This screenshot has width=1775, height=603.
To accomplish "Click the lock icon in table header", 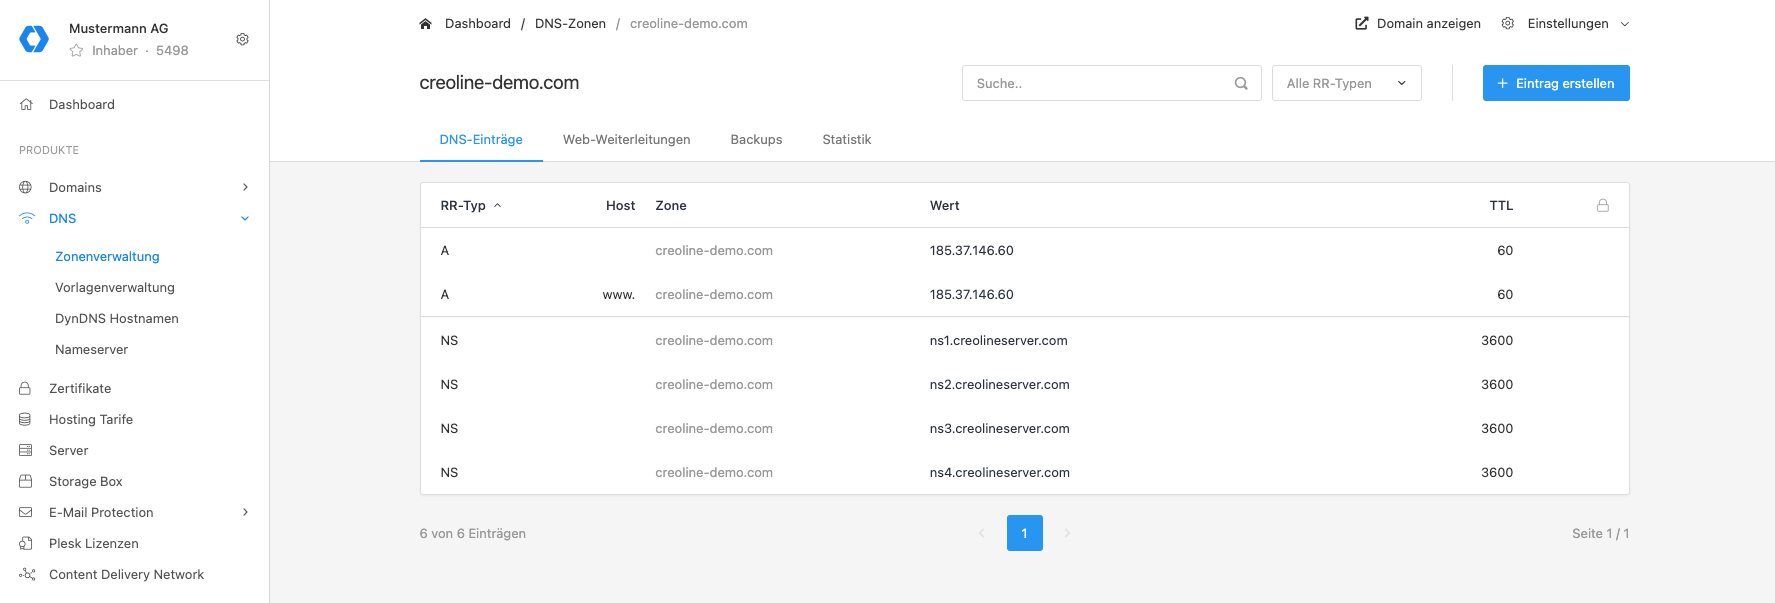I will (1603, 205).
